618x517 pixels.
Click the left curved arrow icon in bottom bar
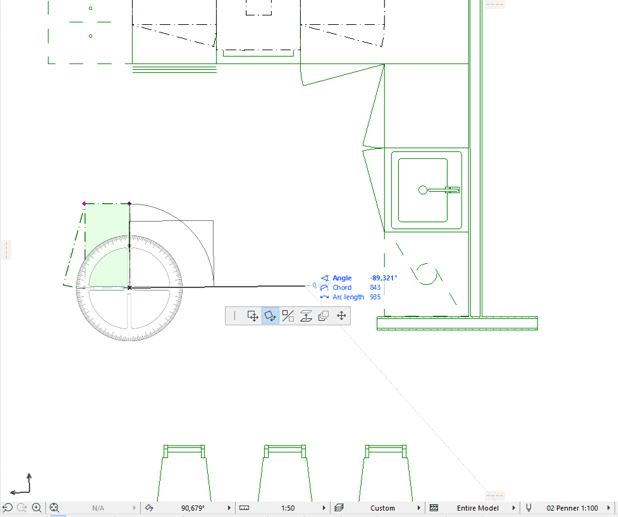7,508
